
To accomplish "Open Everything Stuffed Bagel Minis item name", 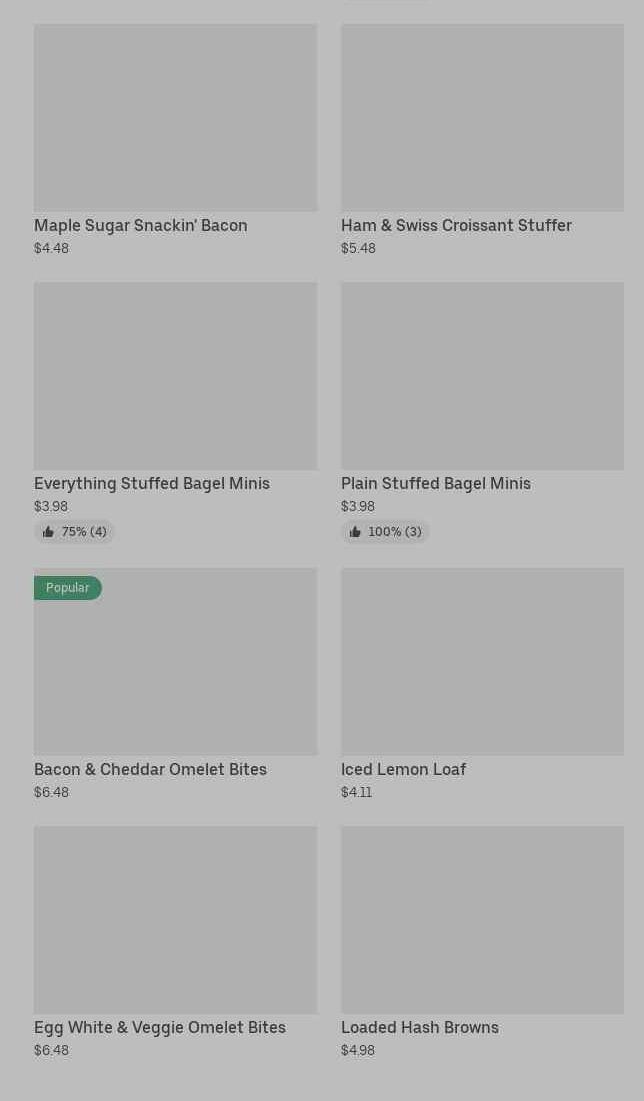I will [152, 483].
